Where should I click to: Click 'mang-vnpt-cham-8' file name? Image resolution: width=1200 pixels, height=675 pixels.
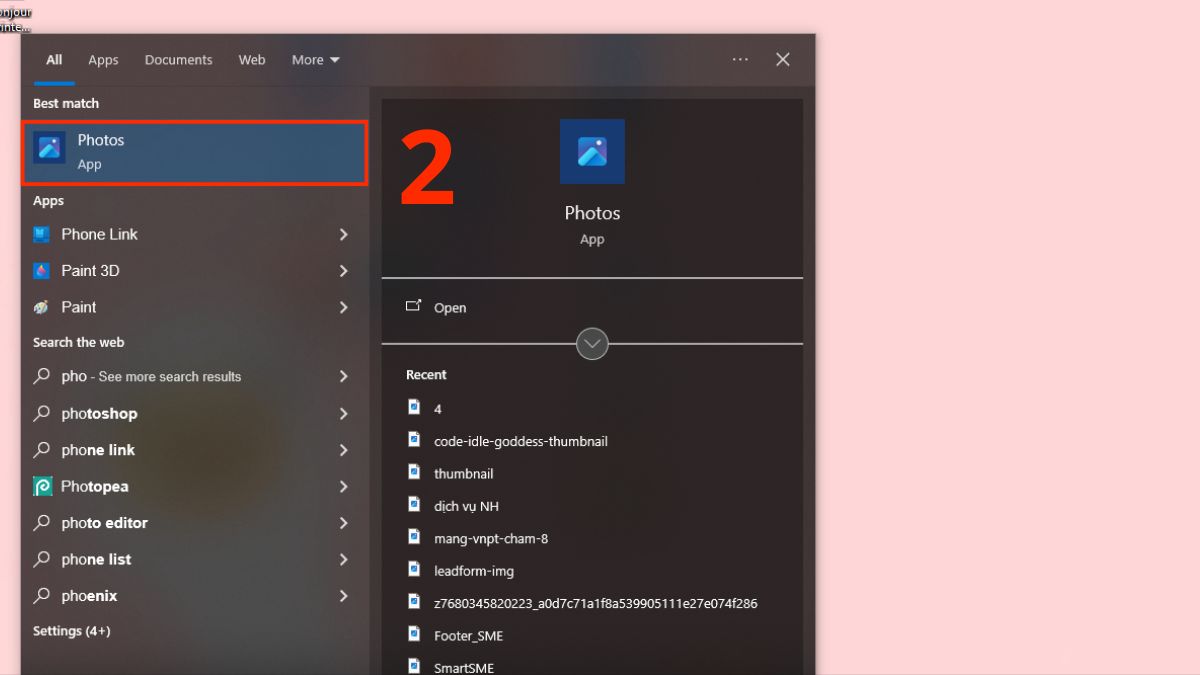click(491, 538)
